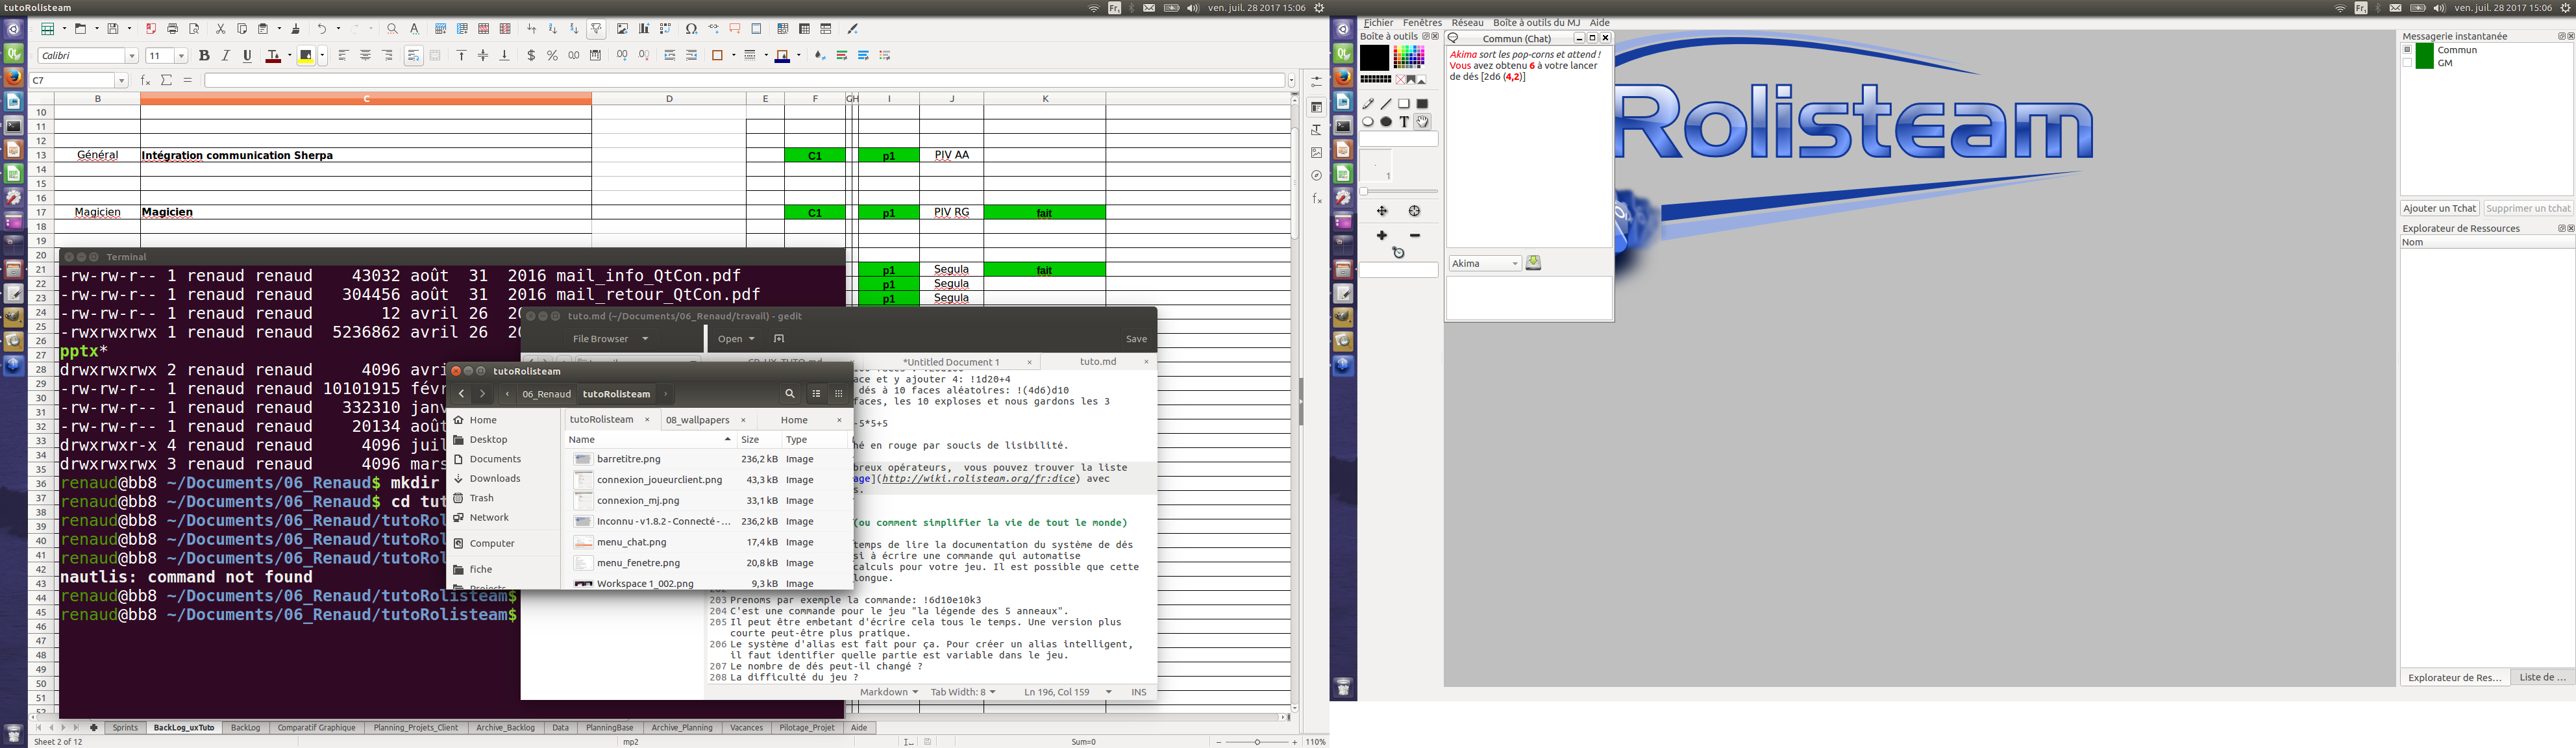Select the empty rectangle drawing tool
Image resolution: width=2576 pixels, height=748 pixels.
[x=1404, y=104]
